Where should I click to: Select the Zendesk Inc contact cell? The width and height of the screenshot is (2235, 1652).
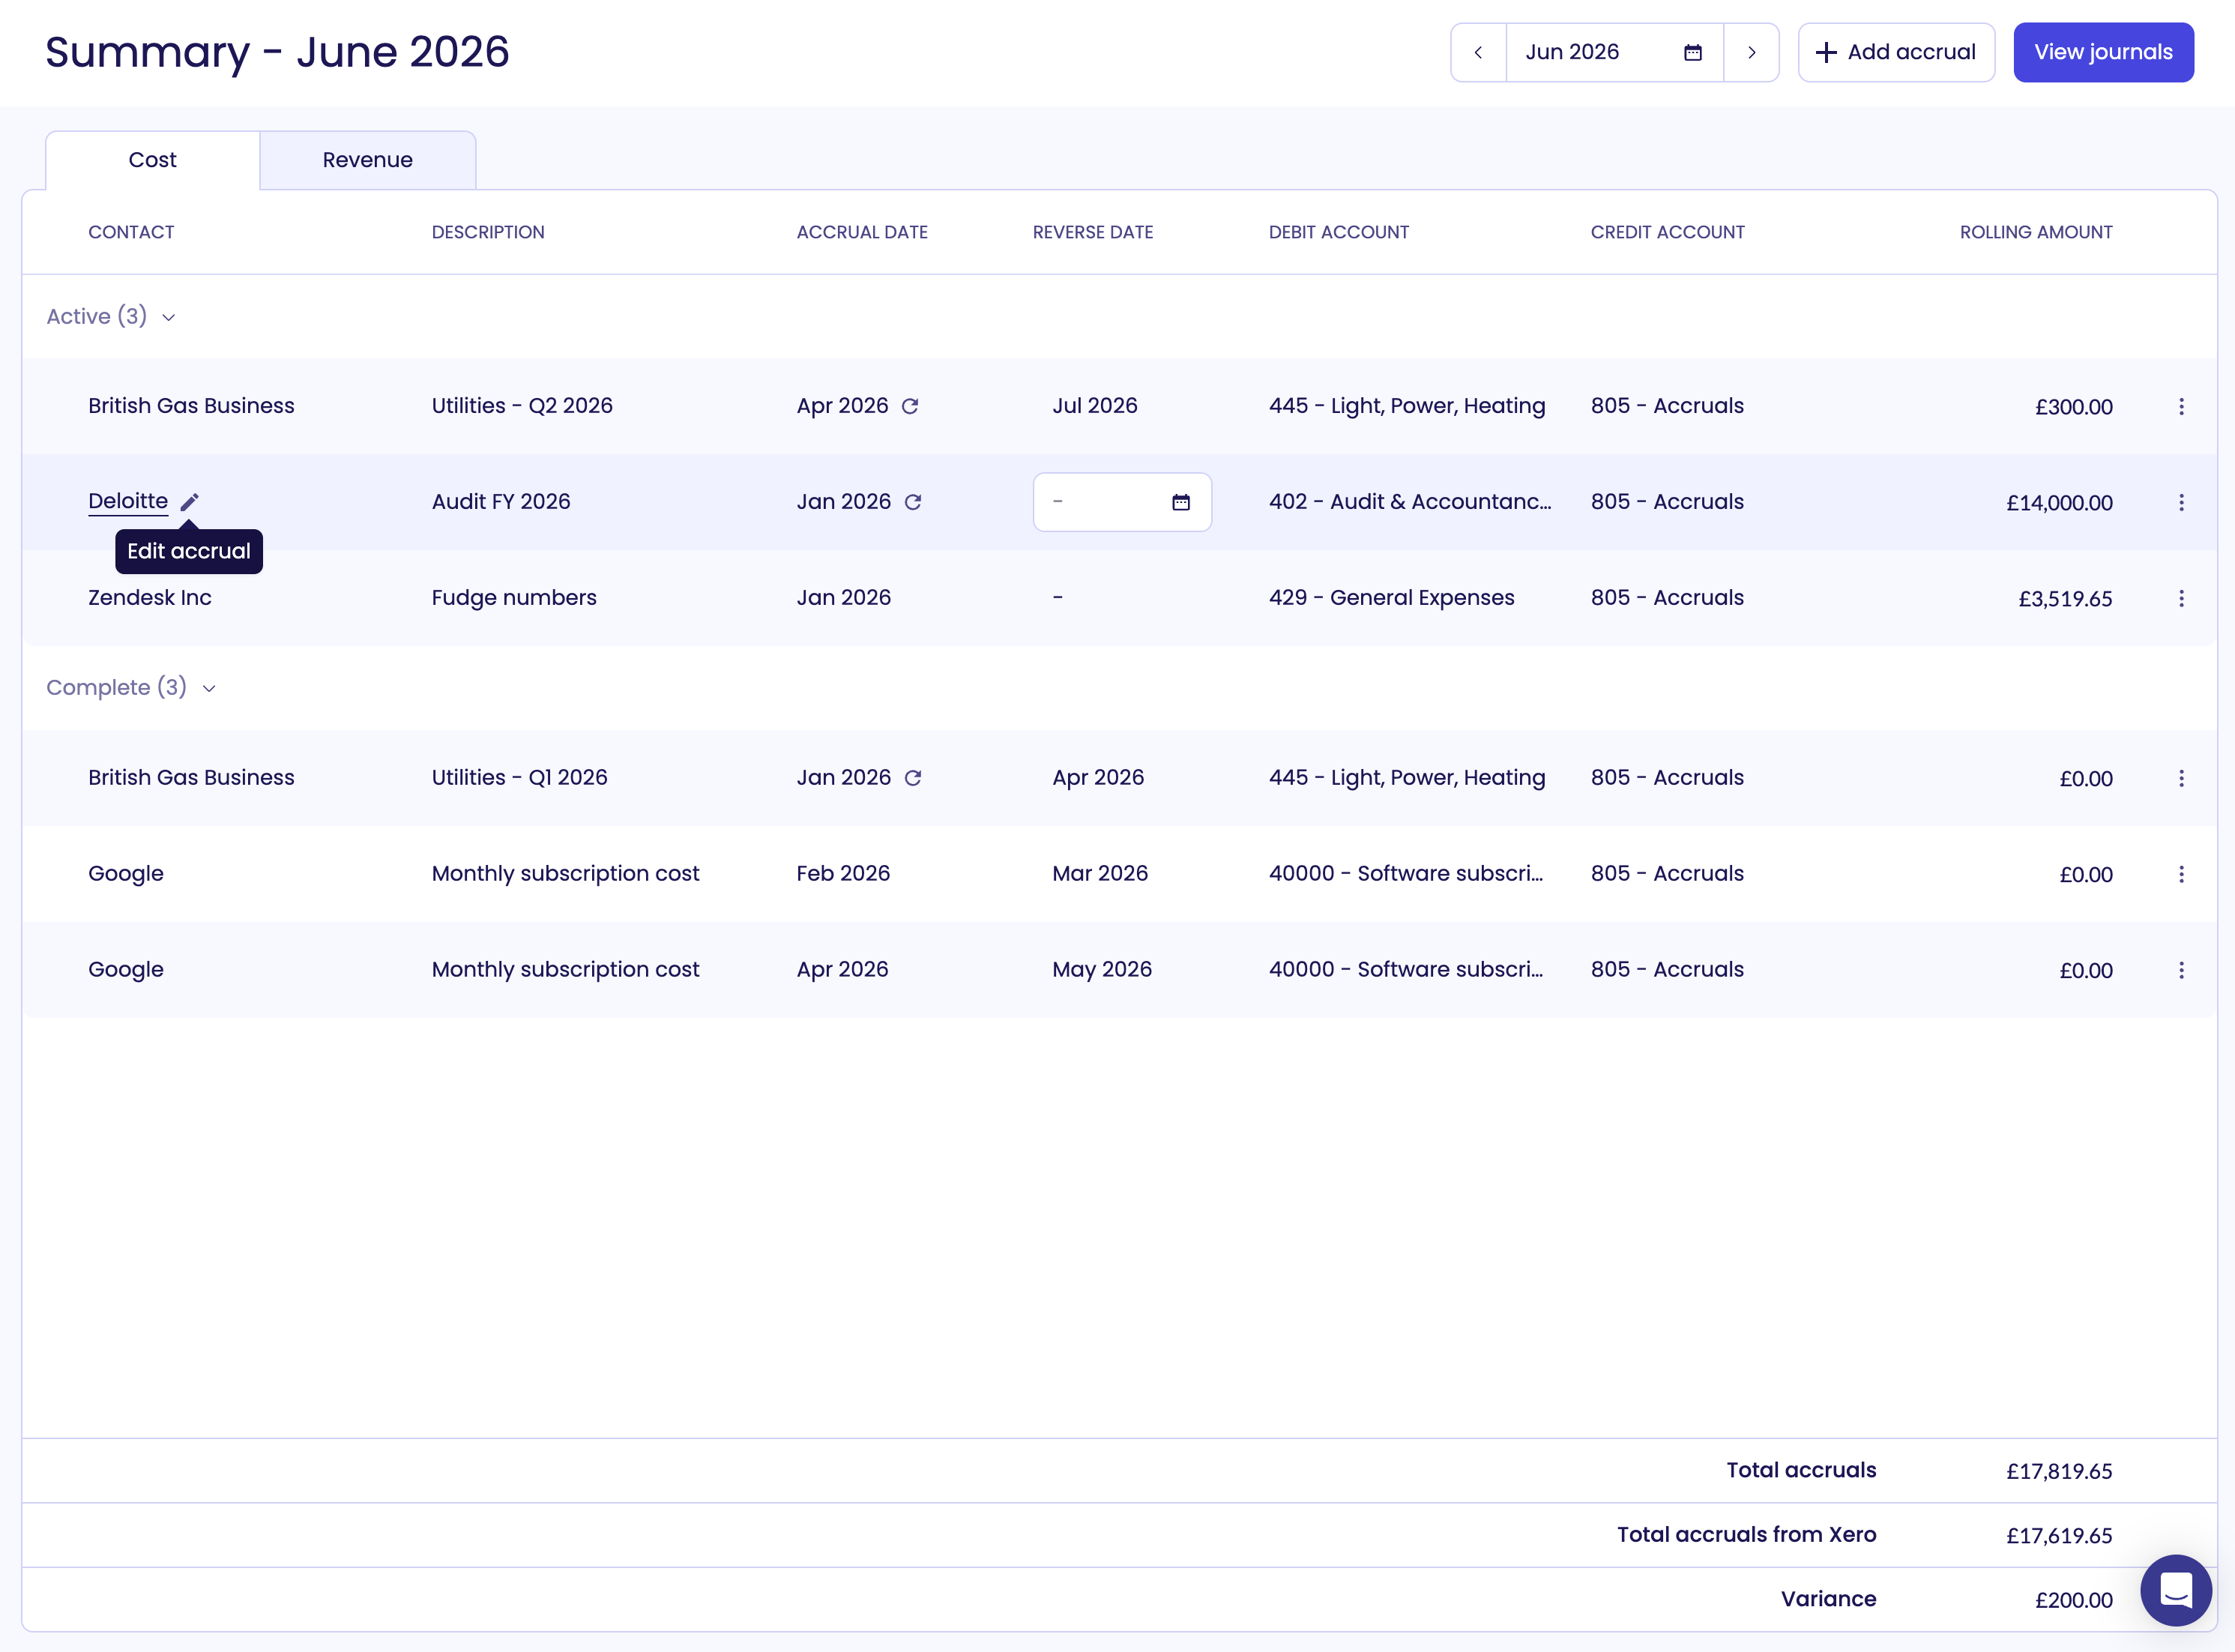click(x=150, y=598)
